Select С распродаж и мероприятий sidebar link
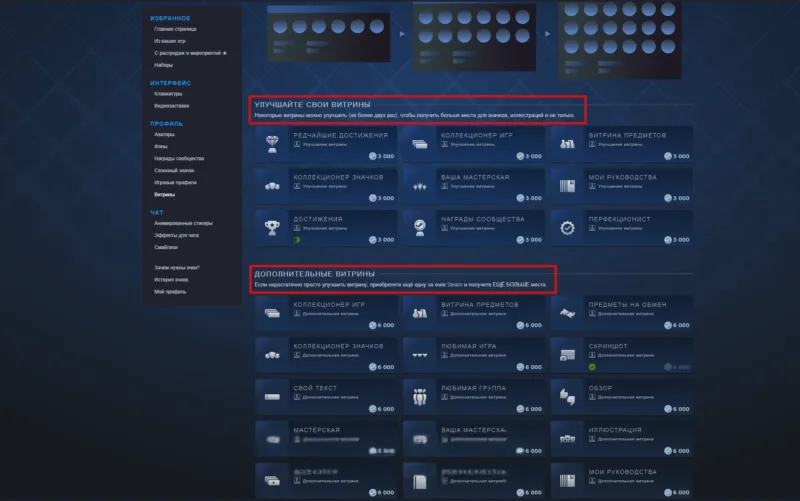The image size is (800, 501). pos(190,53)
